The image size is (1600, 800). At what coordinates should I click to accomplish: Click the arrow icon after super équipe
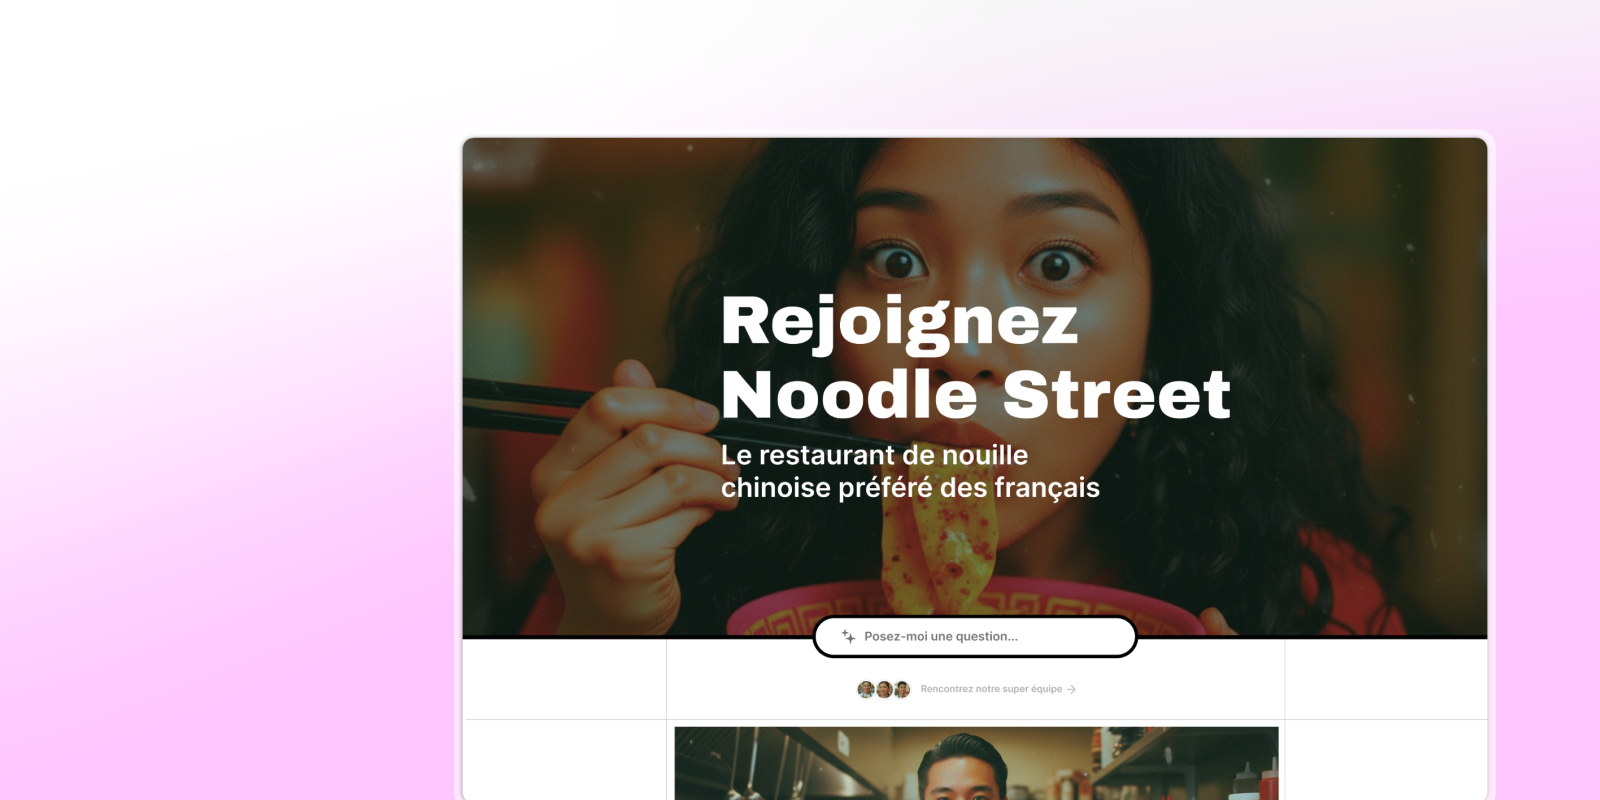click(x=1072, y=689)
